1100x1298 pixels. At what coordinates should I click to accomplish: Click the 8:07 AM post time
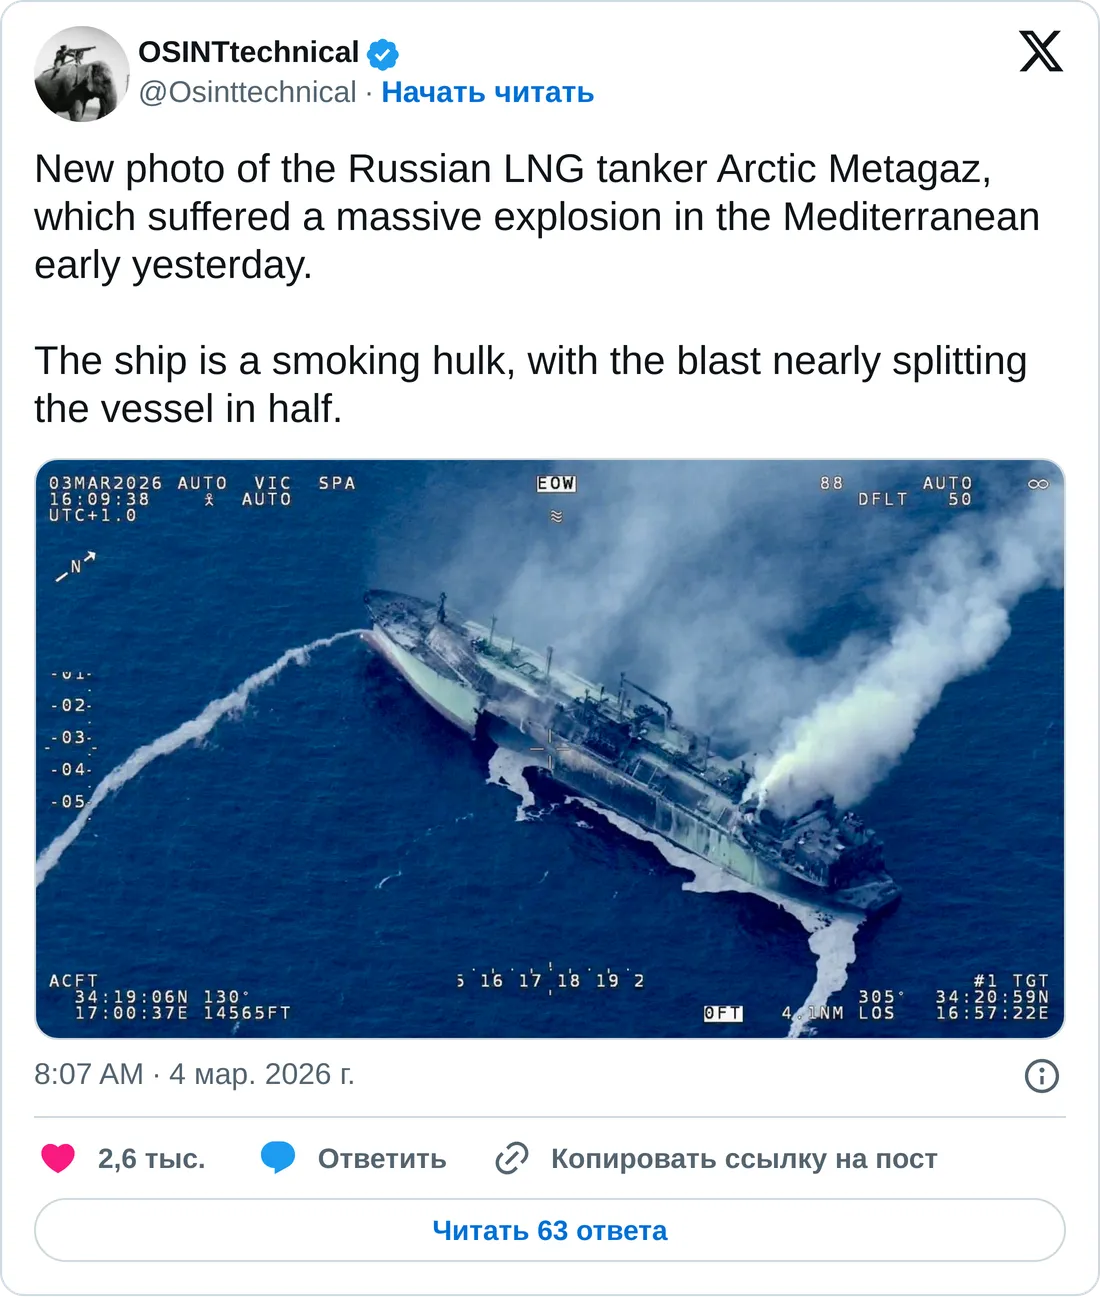tap(89, 1074)
